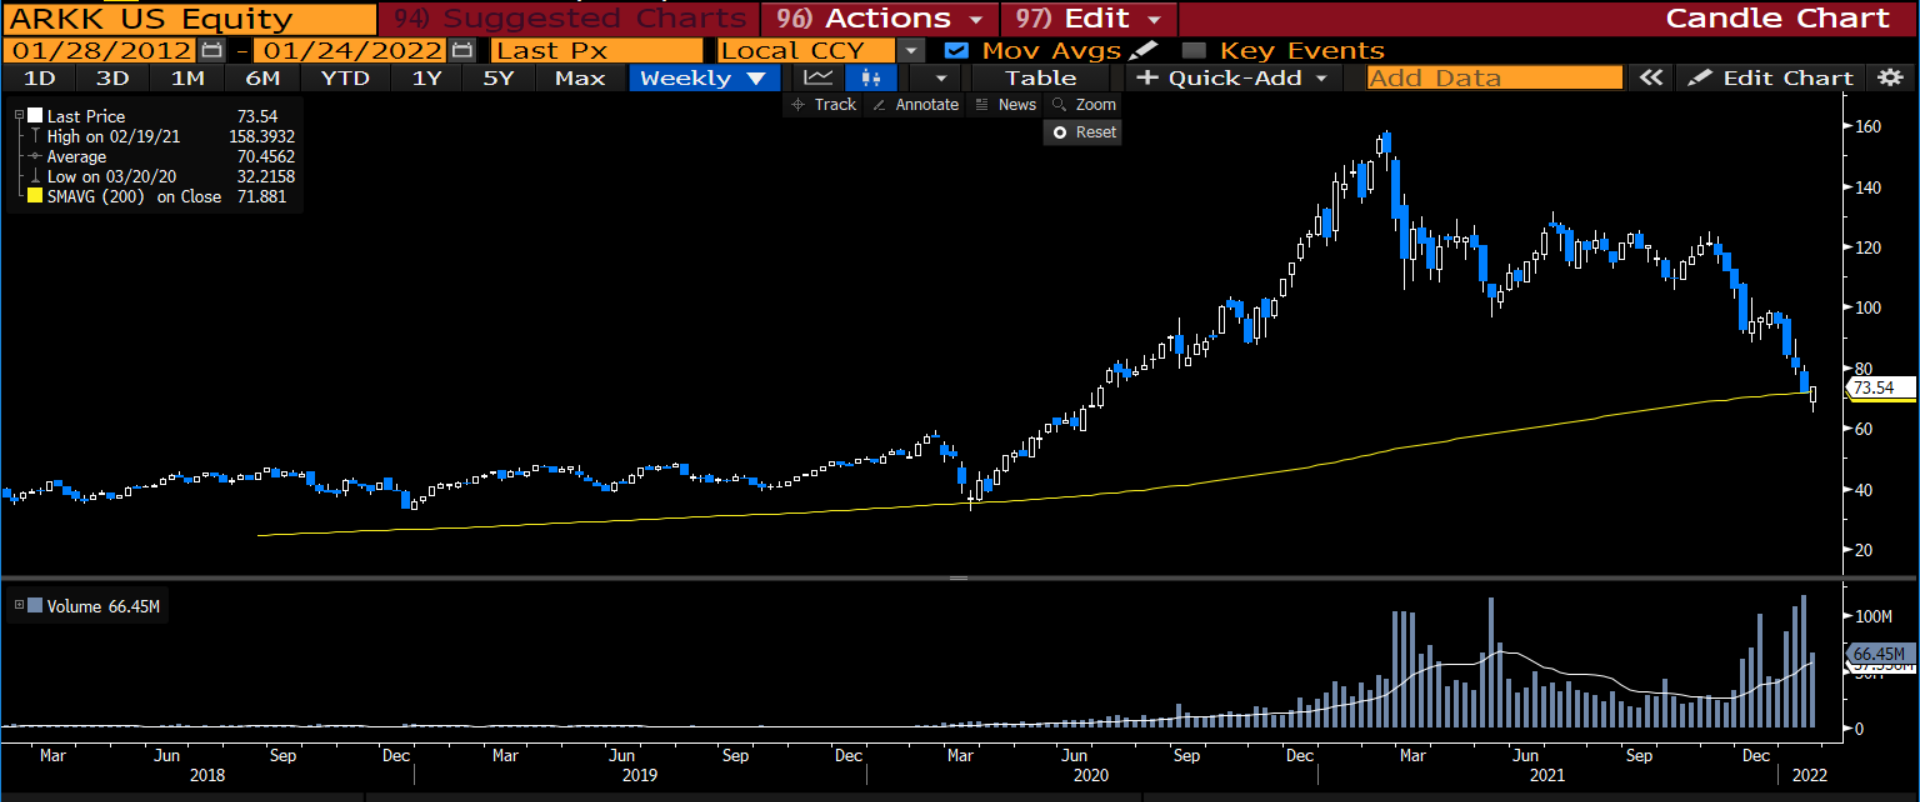Image resolution: width=1920 pixels, height=802 pixels.
Task: Collapse the Last Price legend tree
Action: (19, 115)
